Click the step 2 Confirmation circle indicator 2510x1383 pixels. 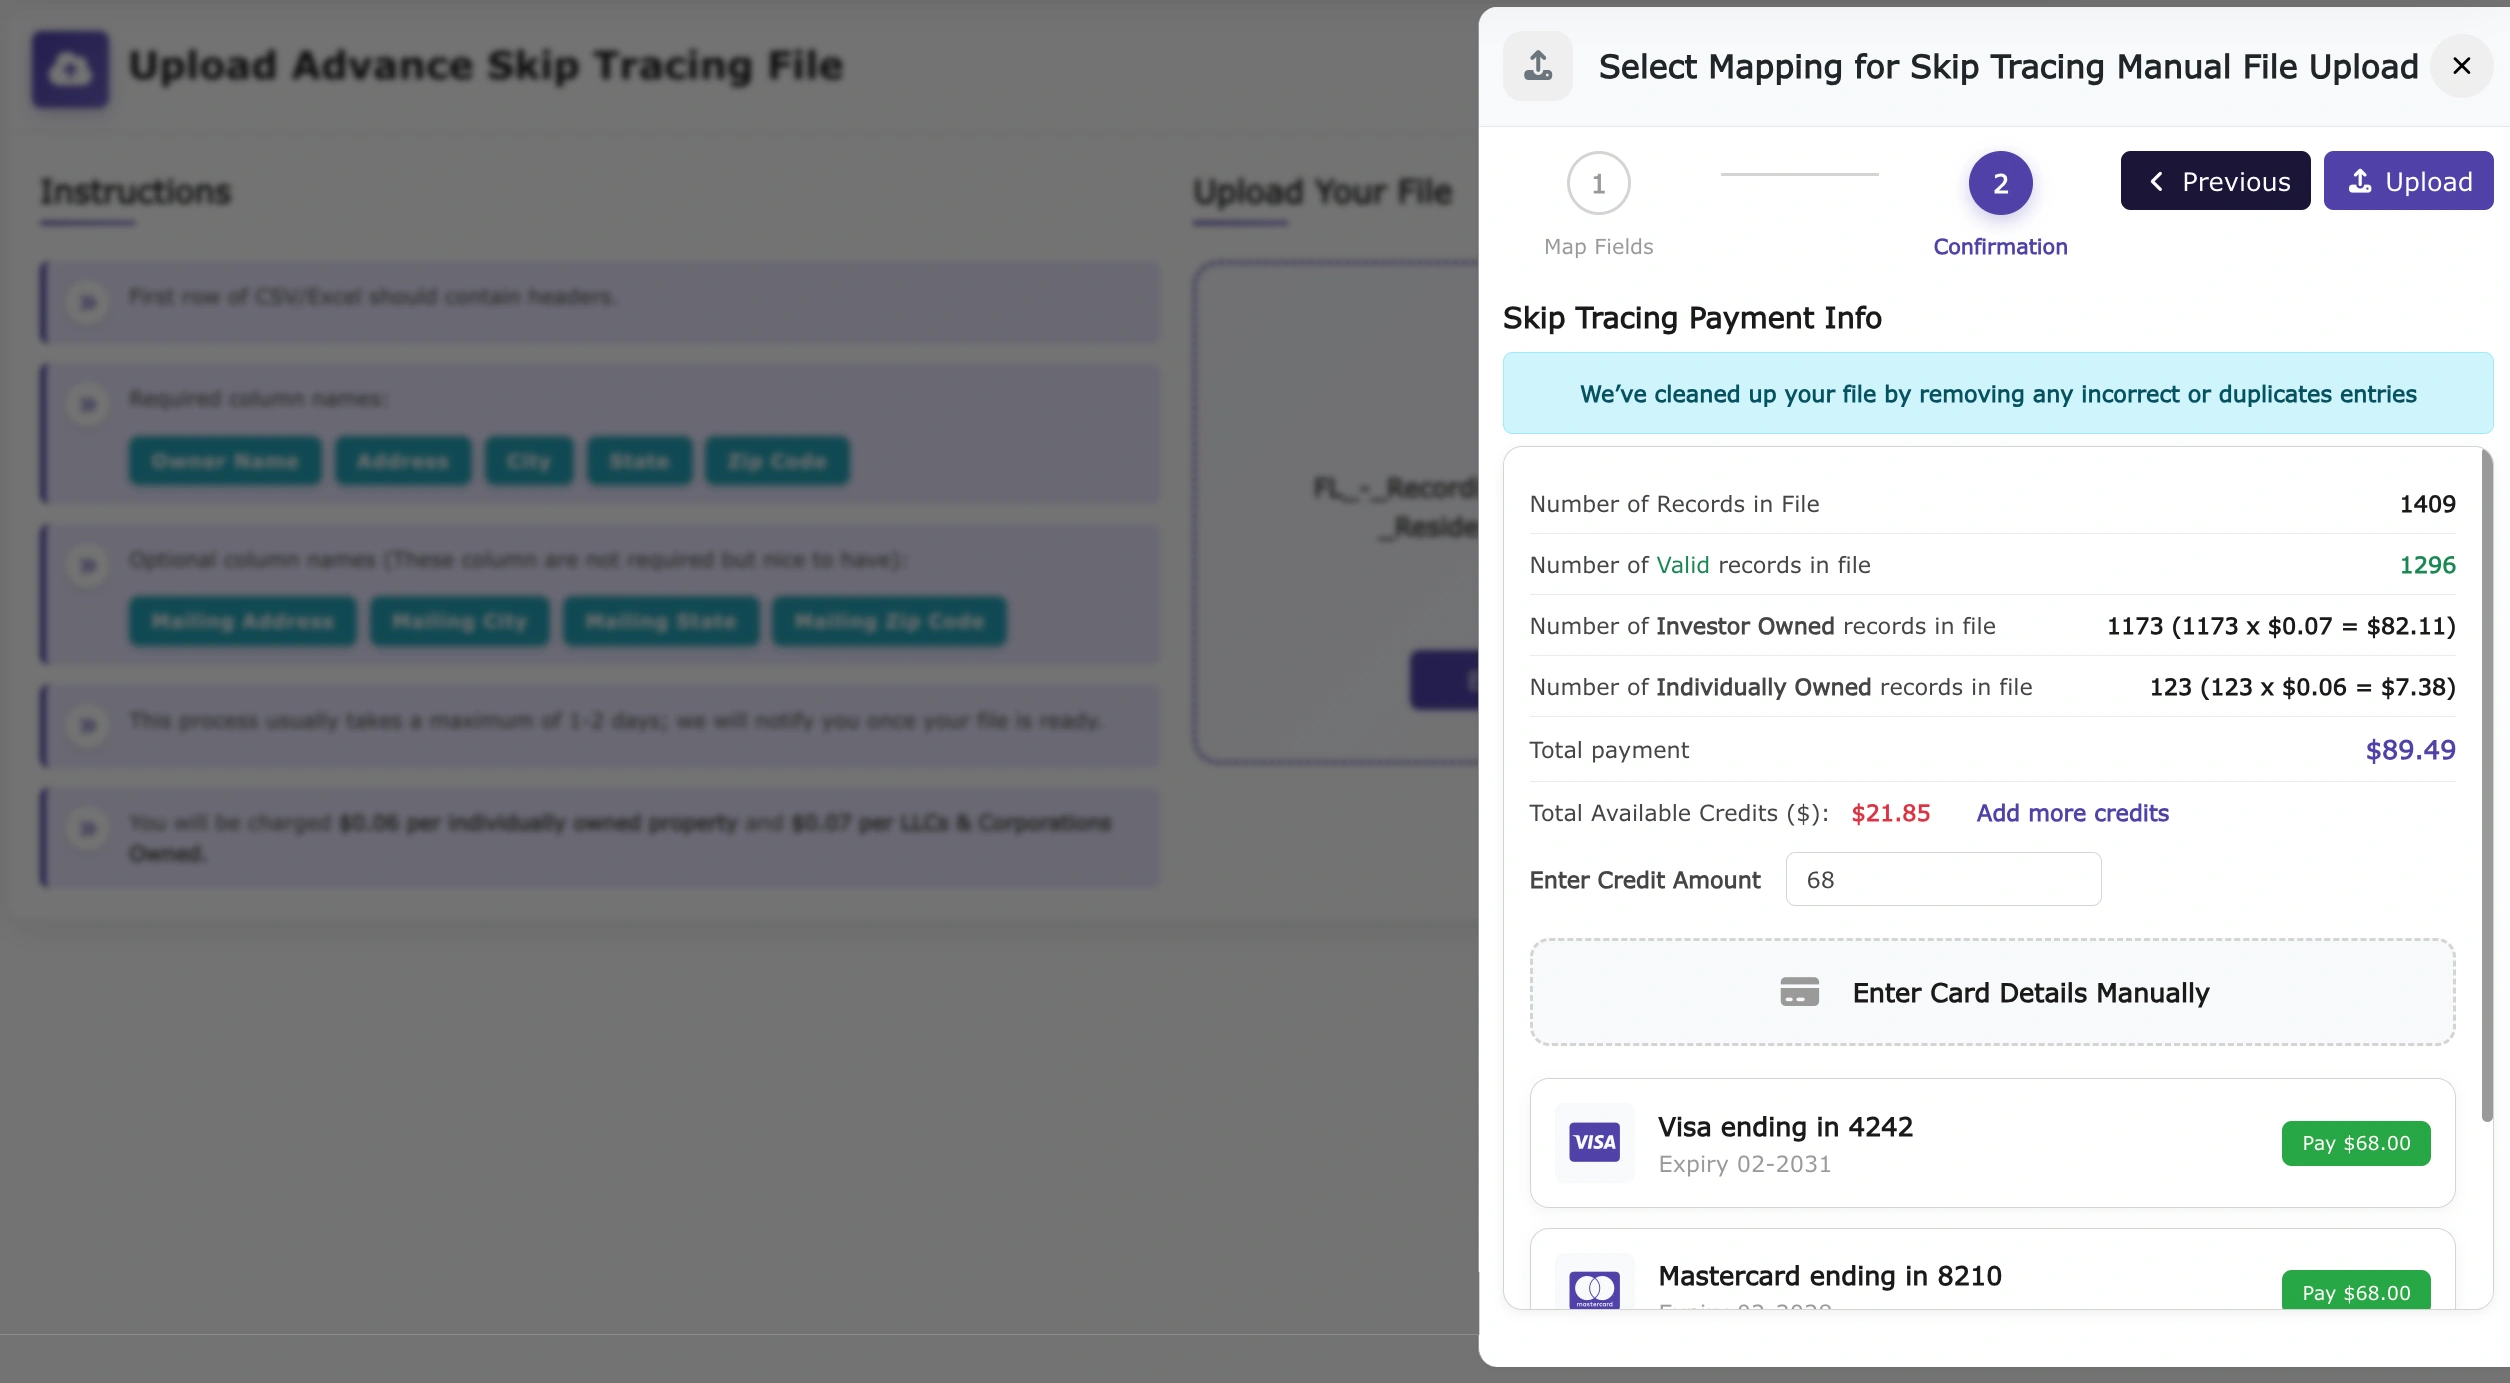pos(1999,183)
